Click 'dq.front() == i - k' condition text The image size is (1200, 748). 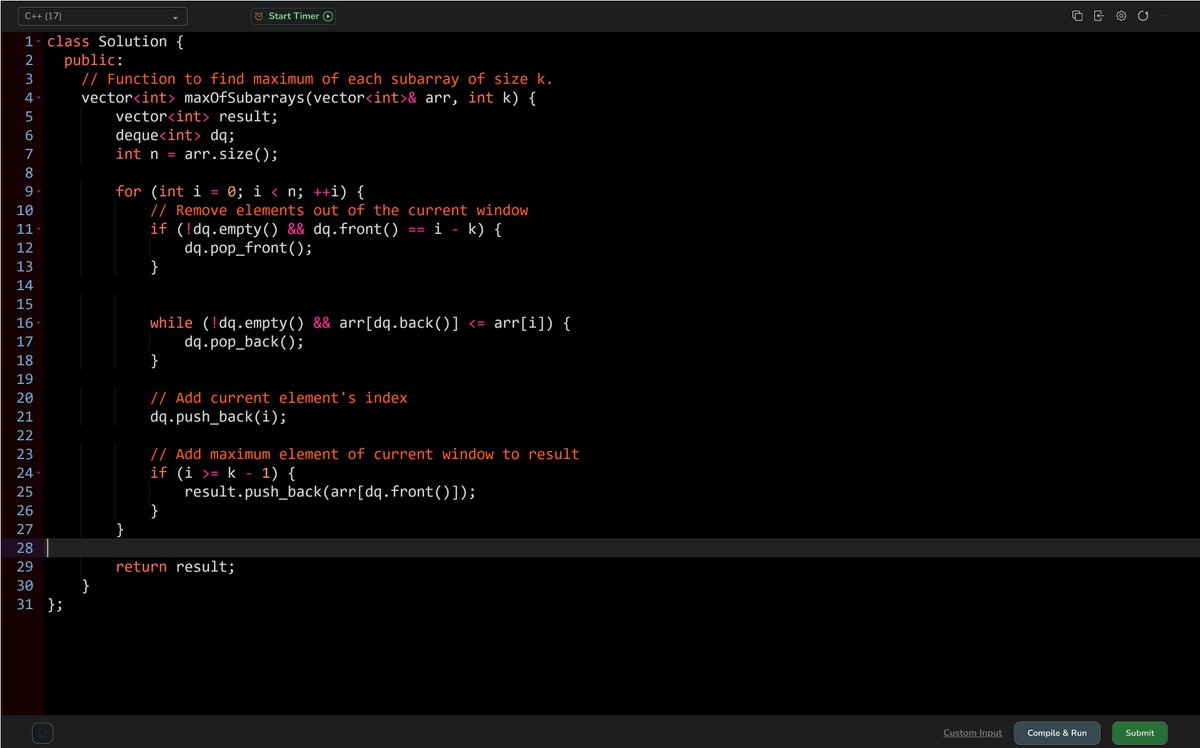click(399, 229)
